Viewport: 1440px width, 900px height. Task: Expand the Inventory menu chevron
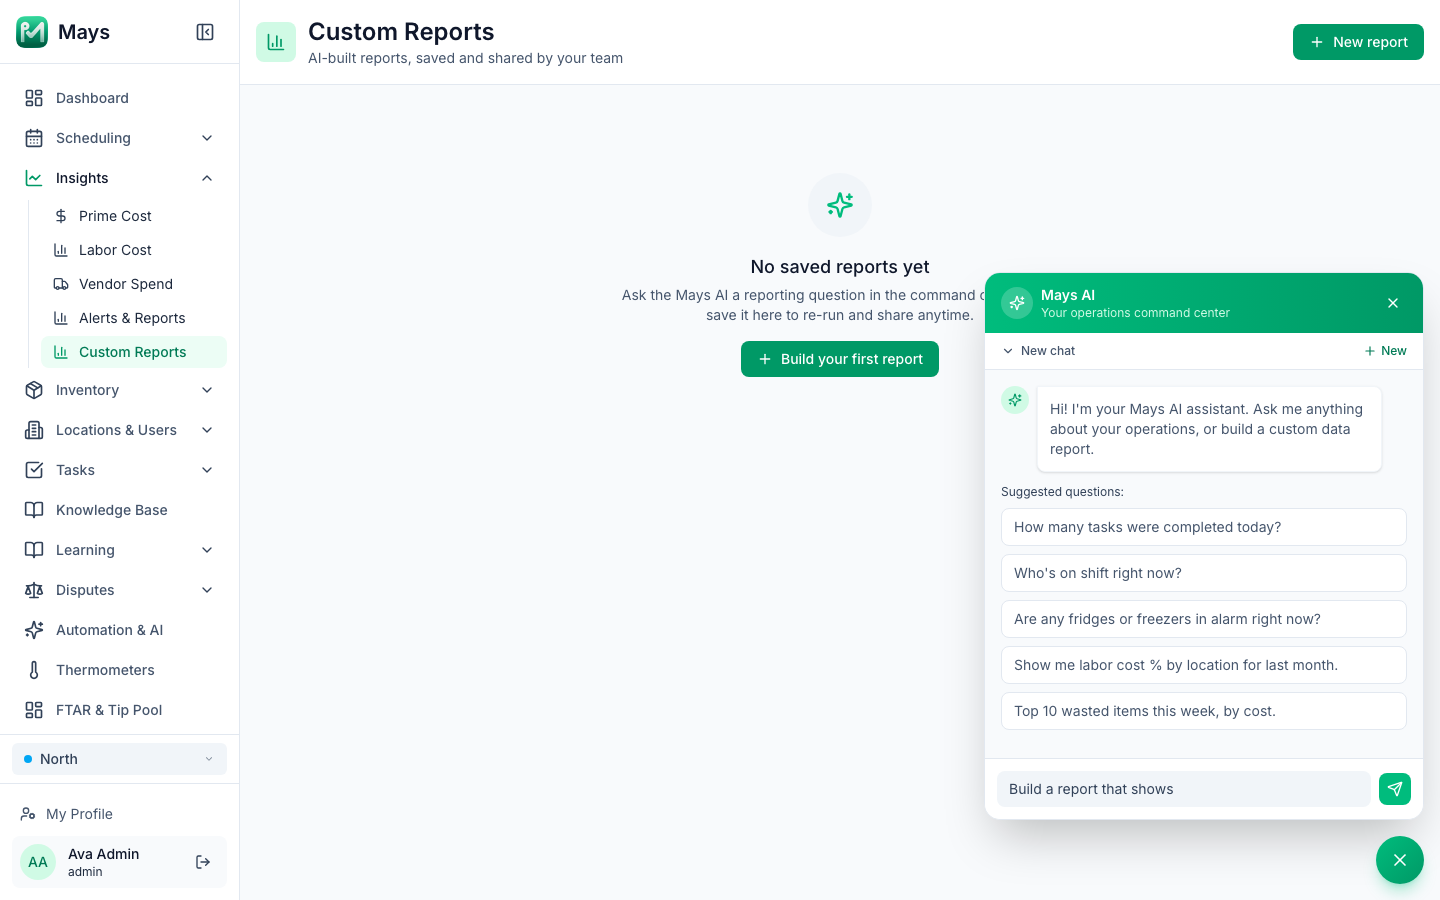(207, 390)
